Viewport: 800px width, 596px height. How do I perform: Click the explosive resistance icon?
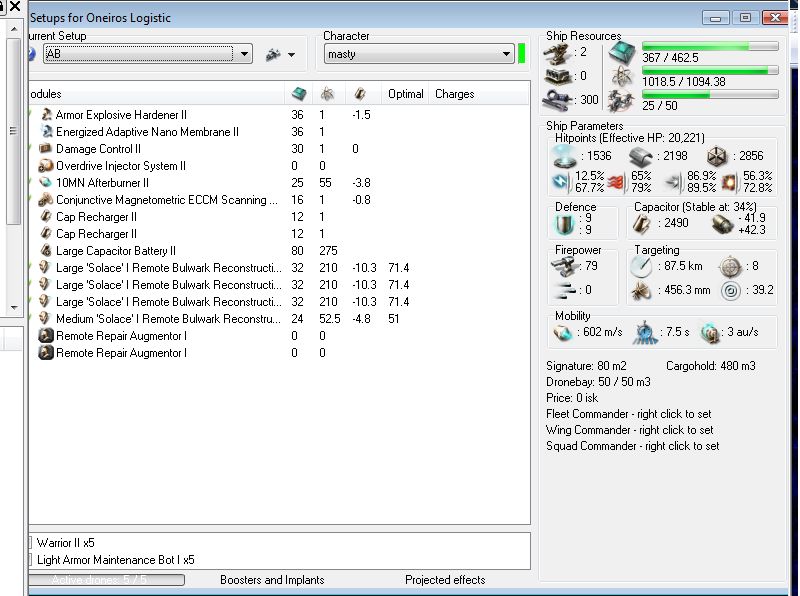tap(729, 182)
